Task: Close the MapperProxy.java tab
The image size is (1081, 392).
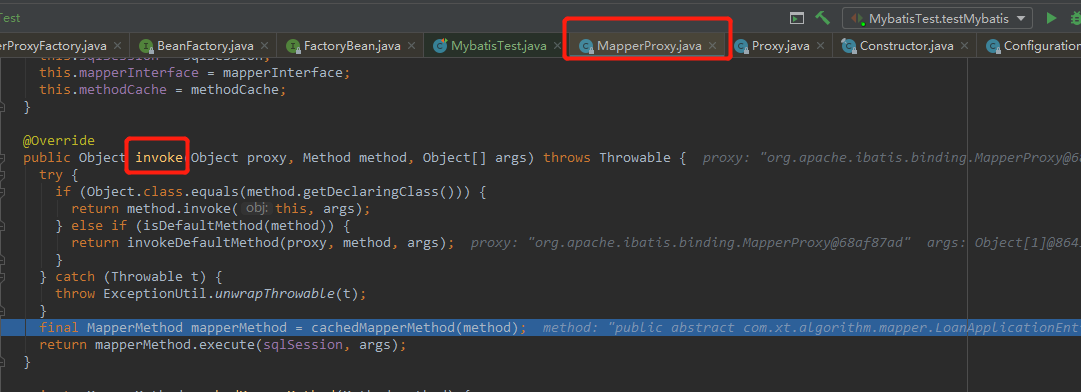Action: point(713,46)
